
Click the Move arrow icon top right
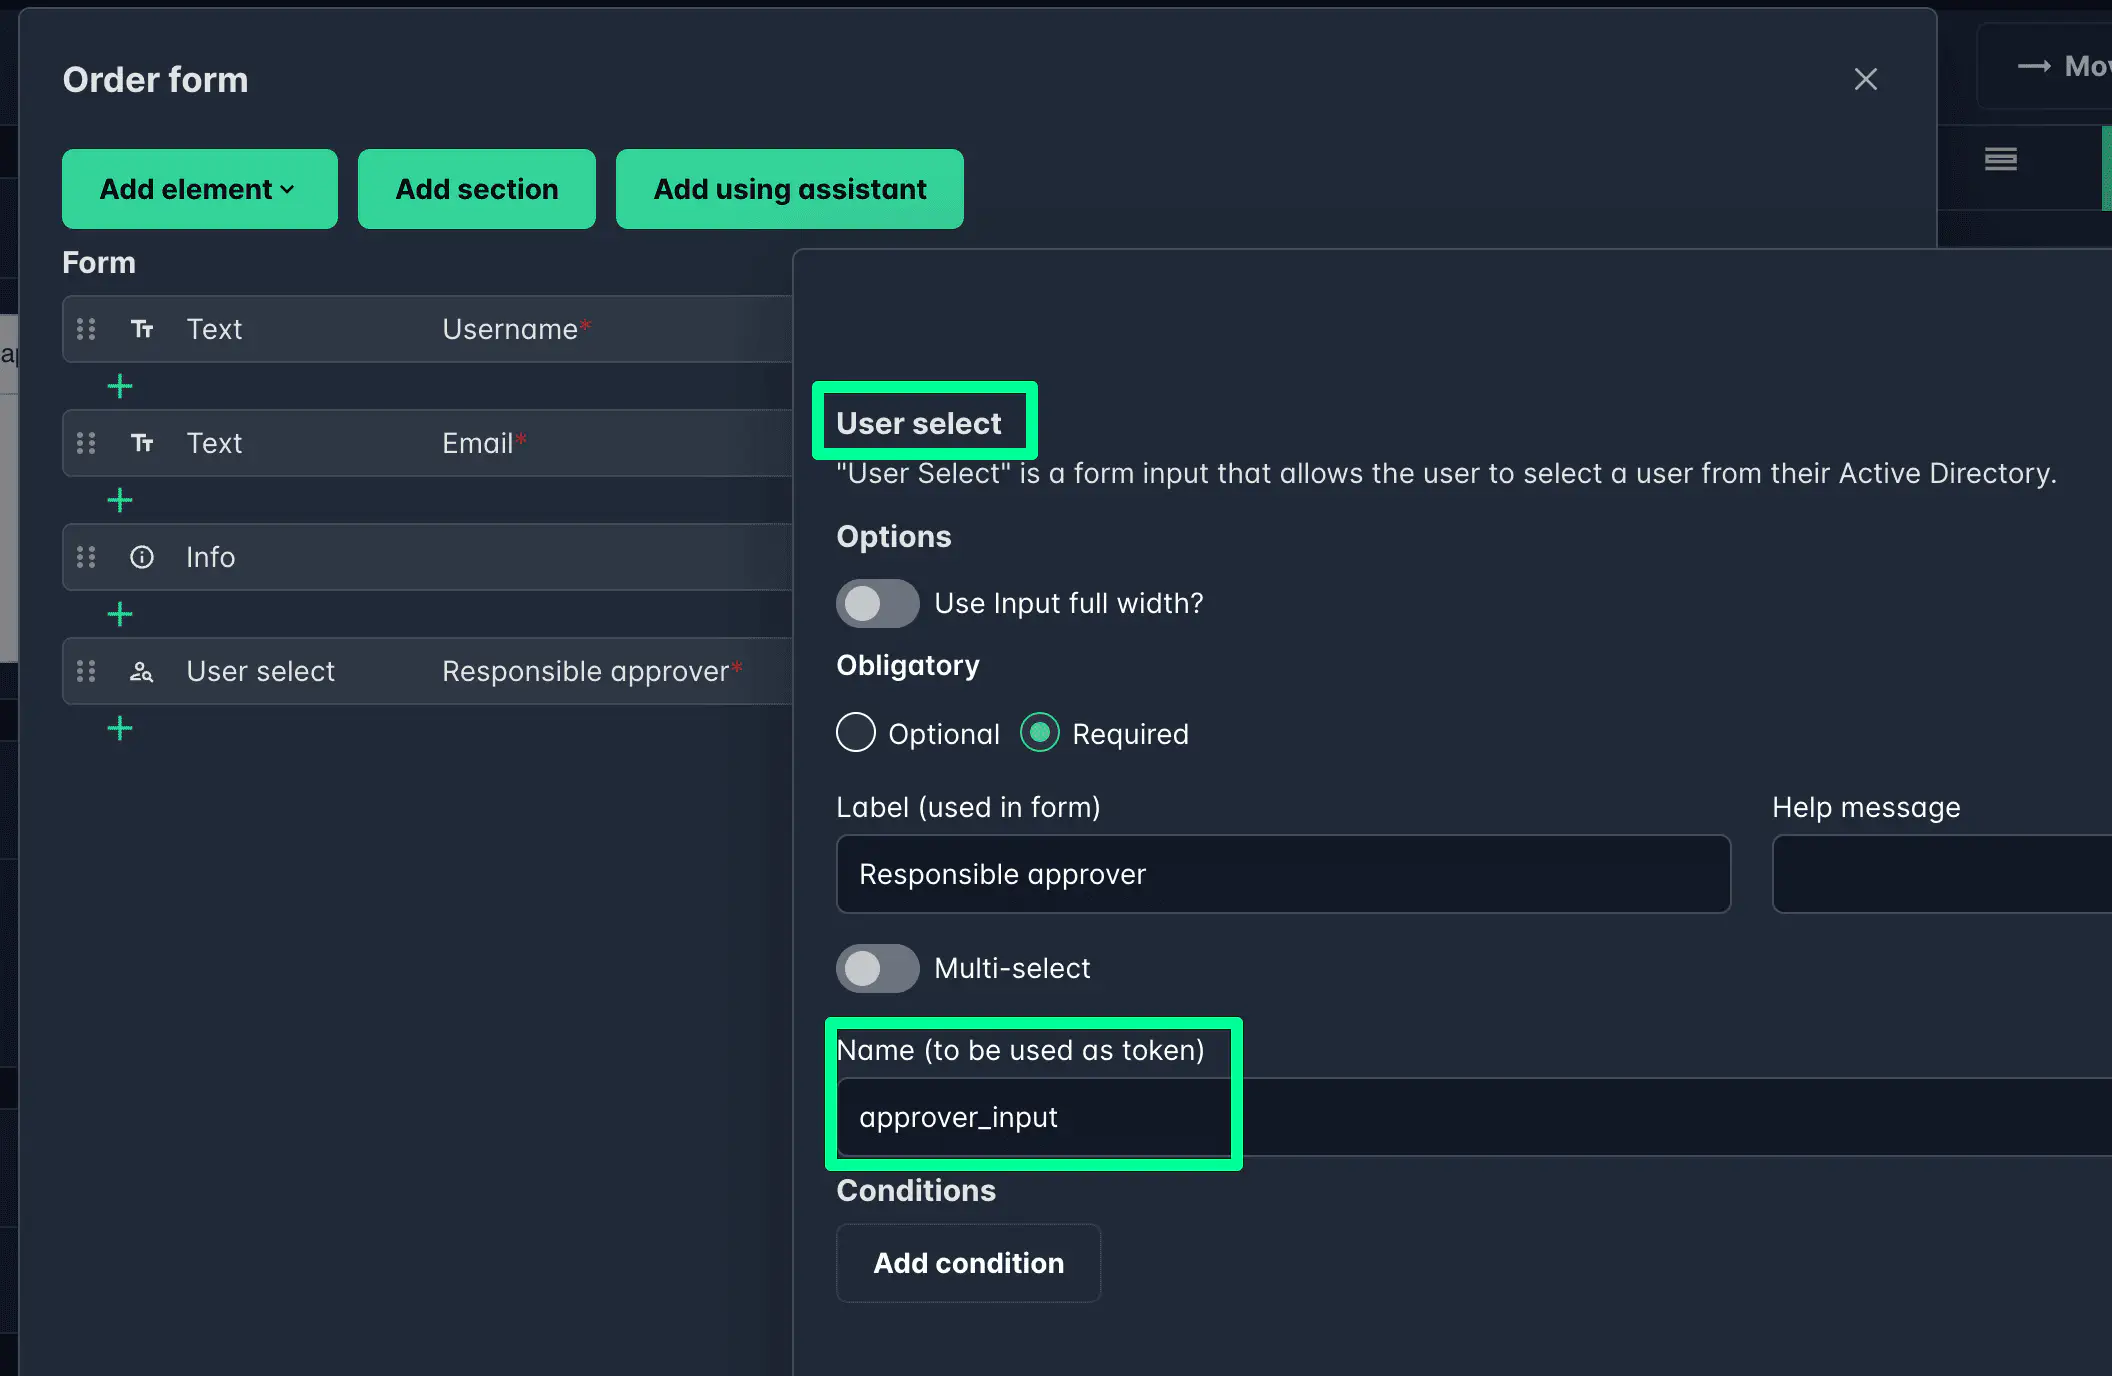2036,66
